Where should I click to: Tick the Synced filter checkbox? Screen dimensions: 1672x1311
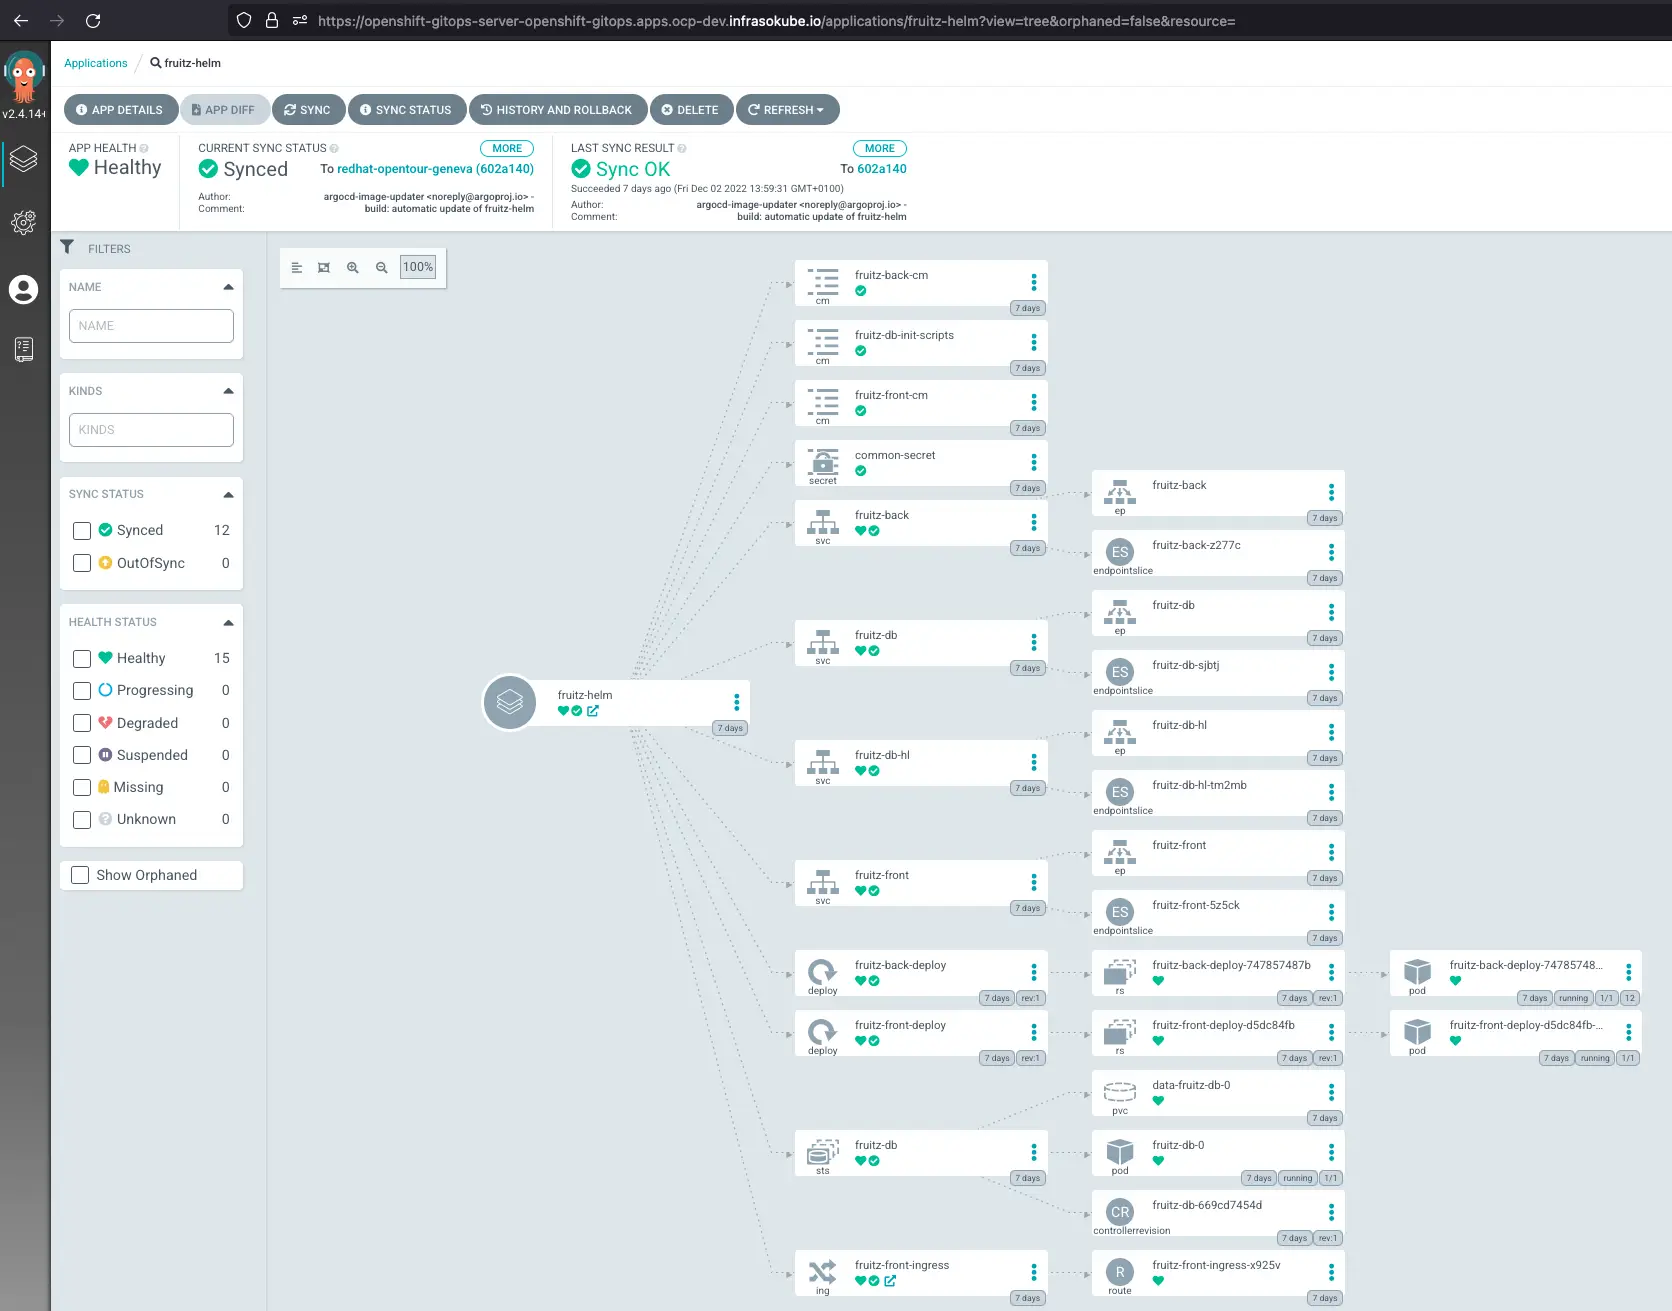coord(82,531)
